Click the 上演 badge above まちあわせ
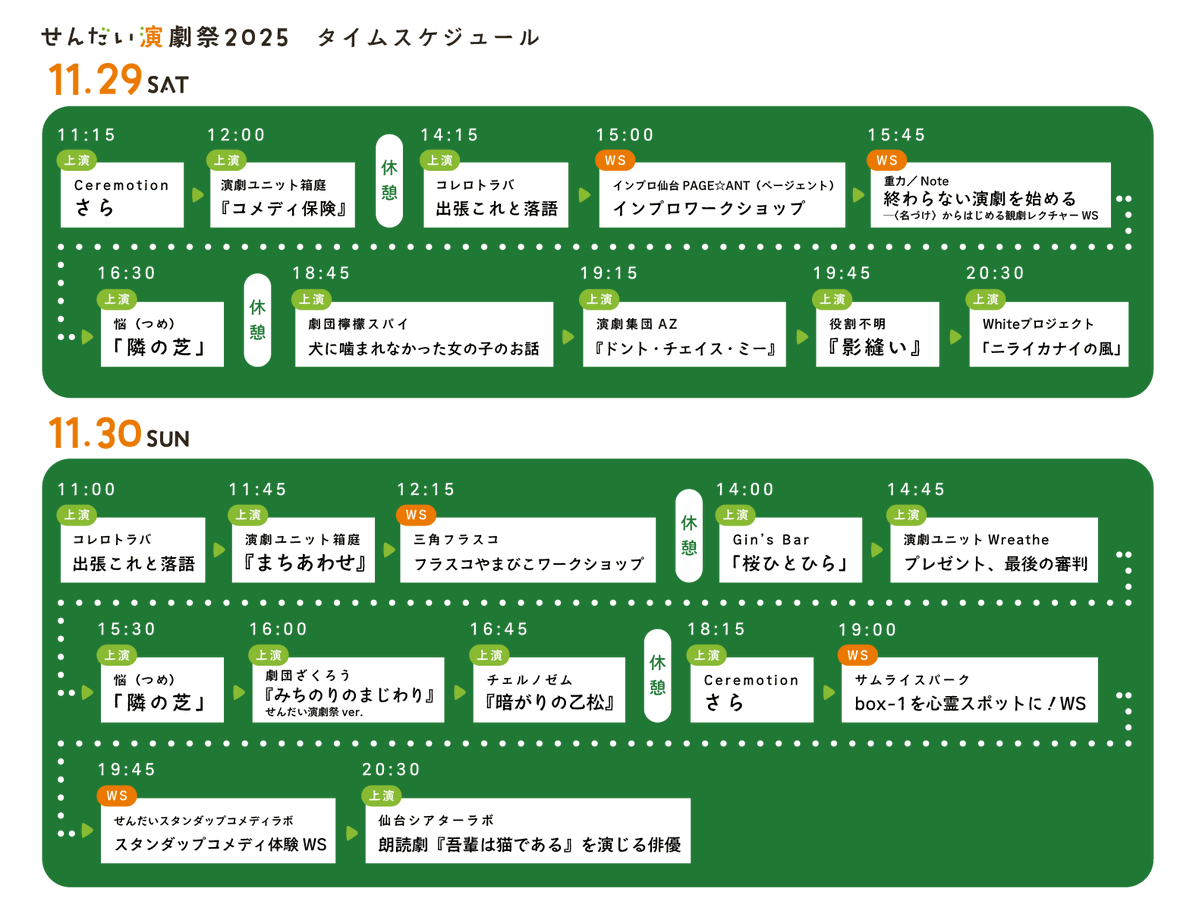The width and height of the screenshot is (1199, 917). click(x=248, y=515)
